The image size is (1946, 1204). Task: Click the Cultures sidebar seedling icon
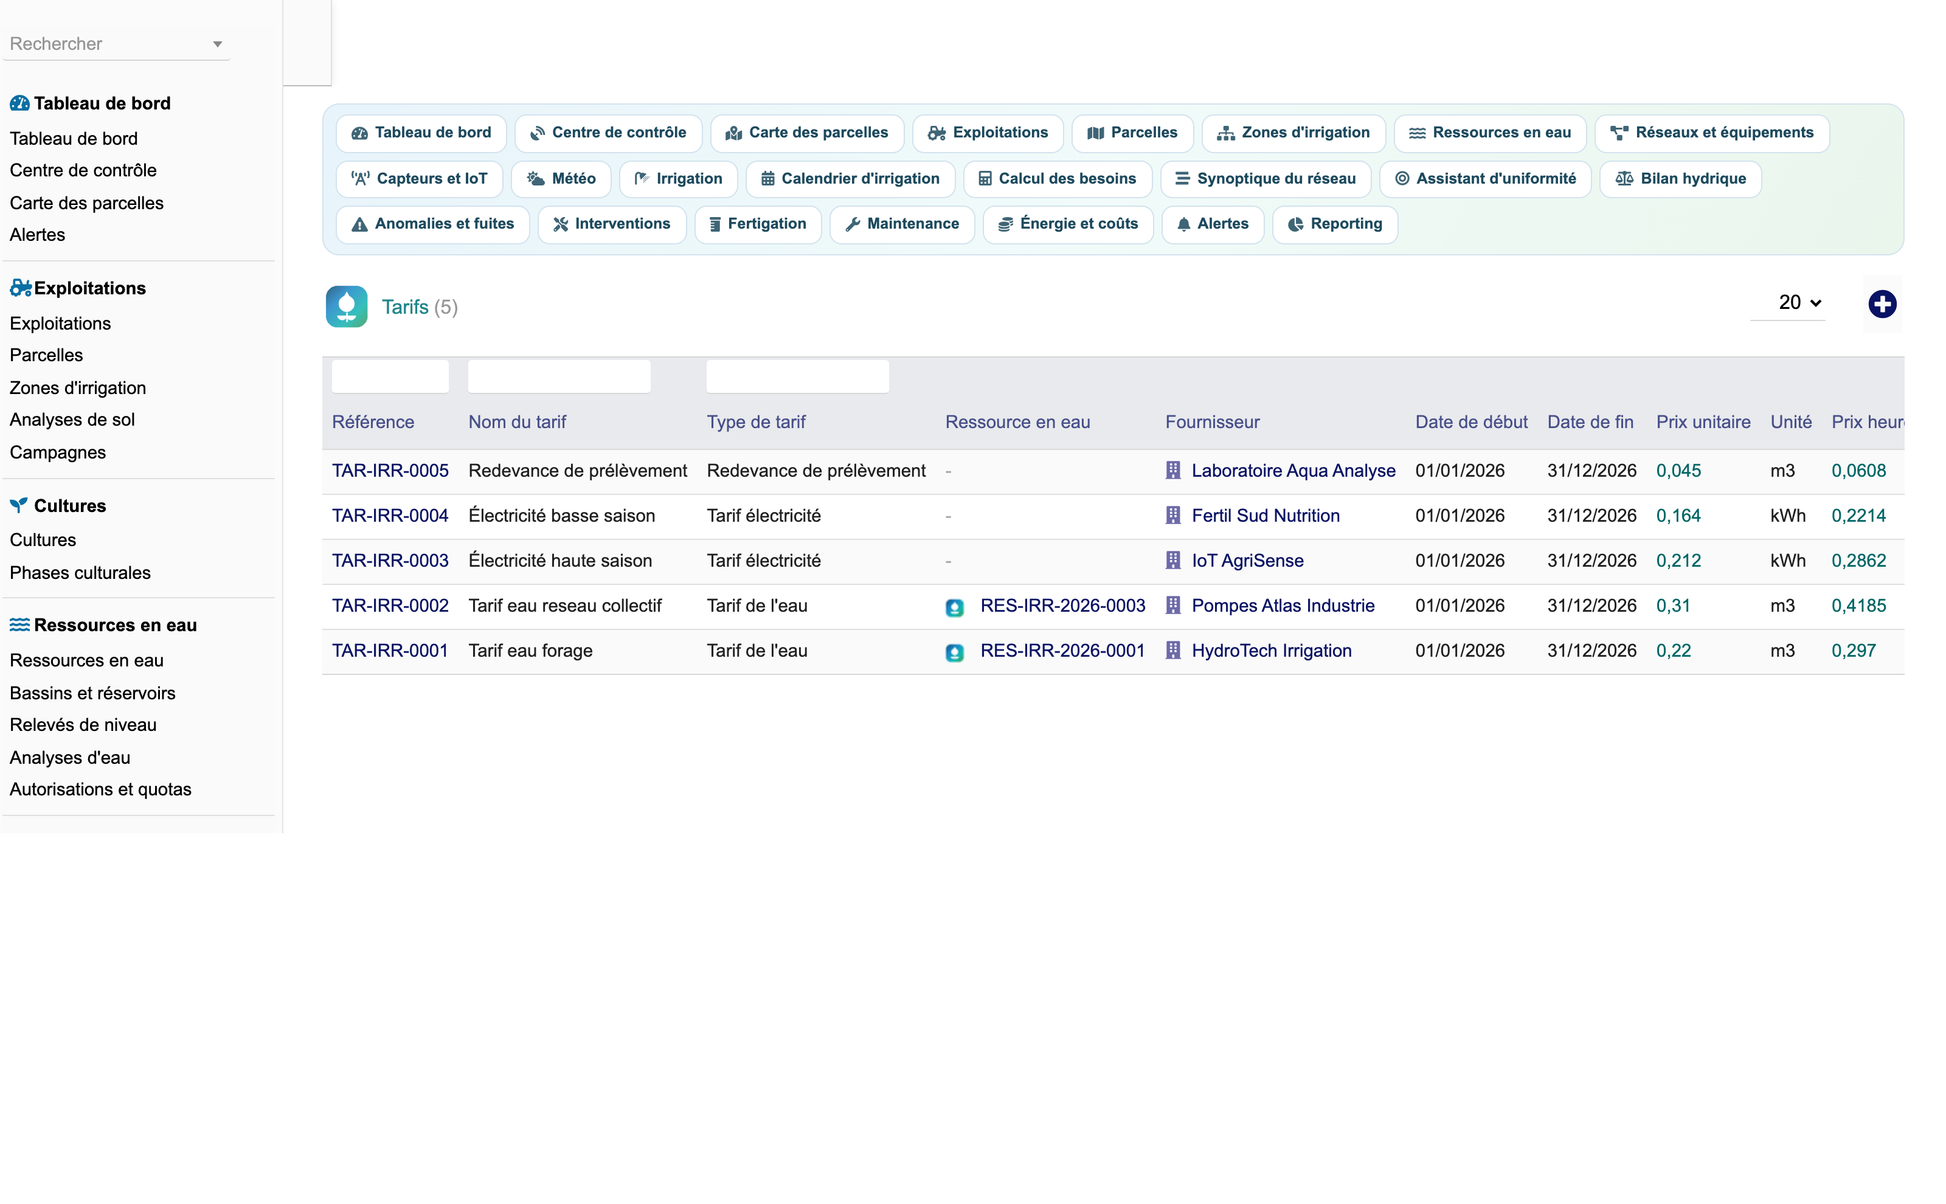pyautogui.click(x=19, y=505)
